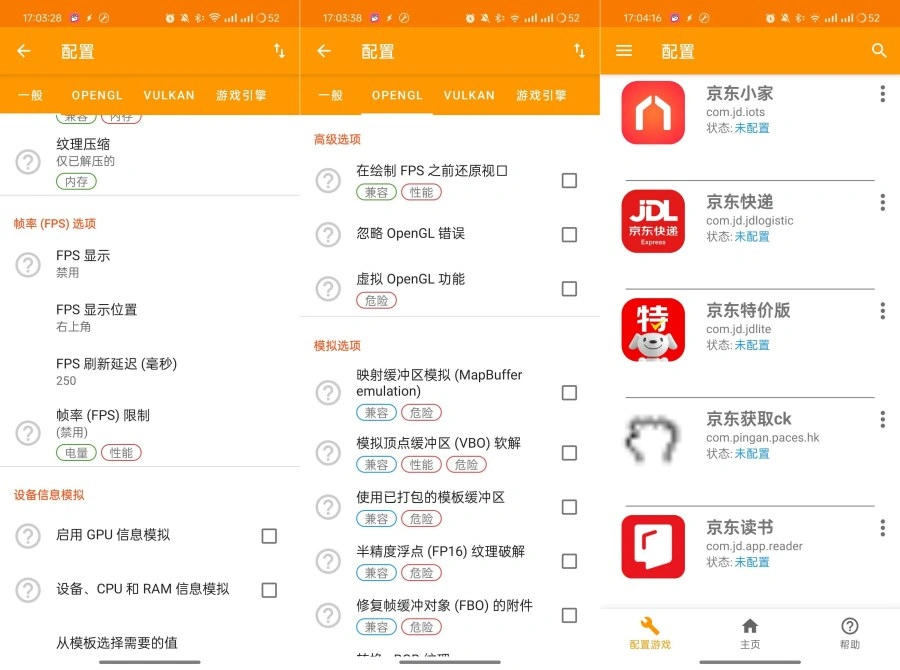
Task: Tap the 京东快递 JDL app icon
Action: [x=653, y=221]
